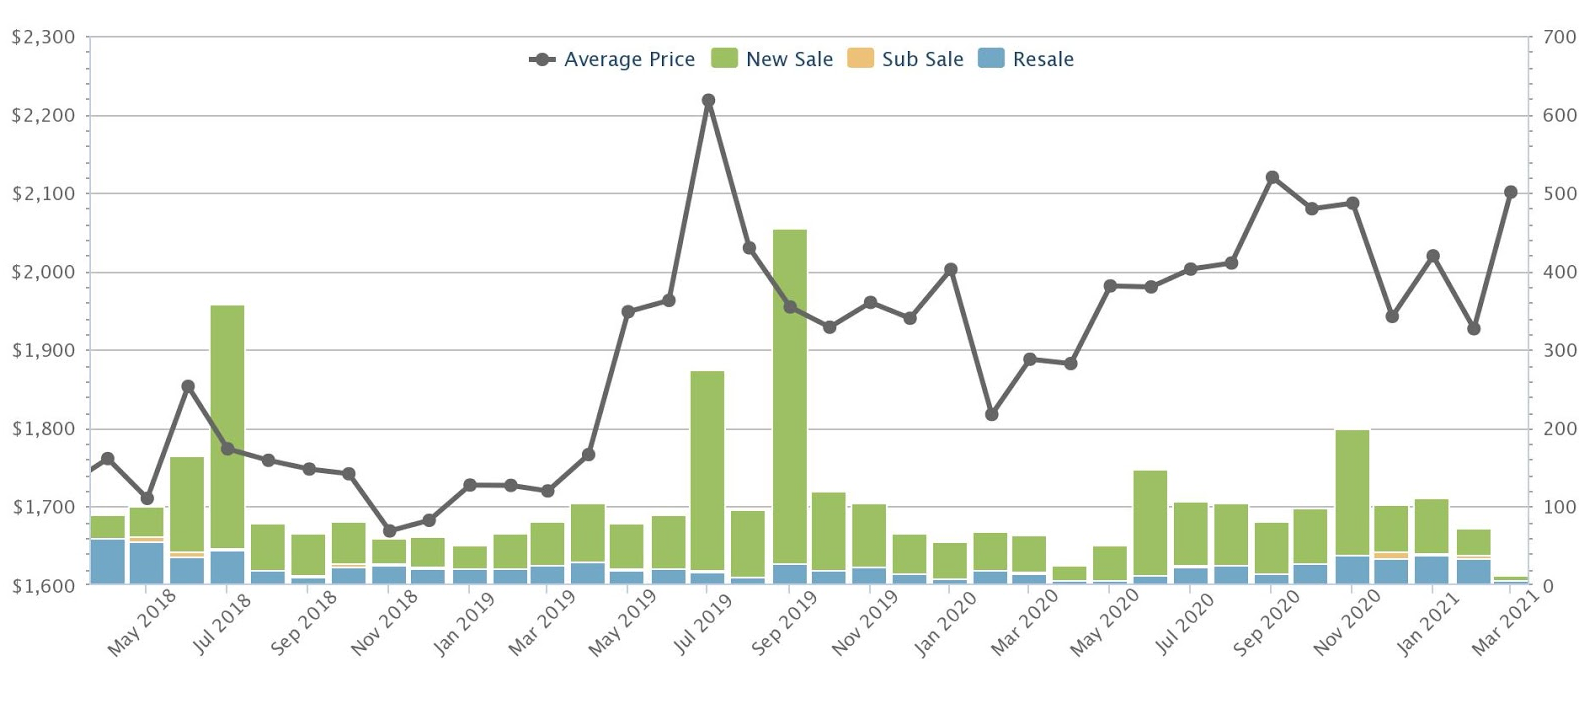Click the green Nov 2020 New Sale bar

[1352, 493]
